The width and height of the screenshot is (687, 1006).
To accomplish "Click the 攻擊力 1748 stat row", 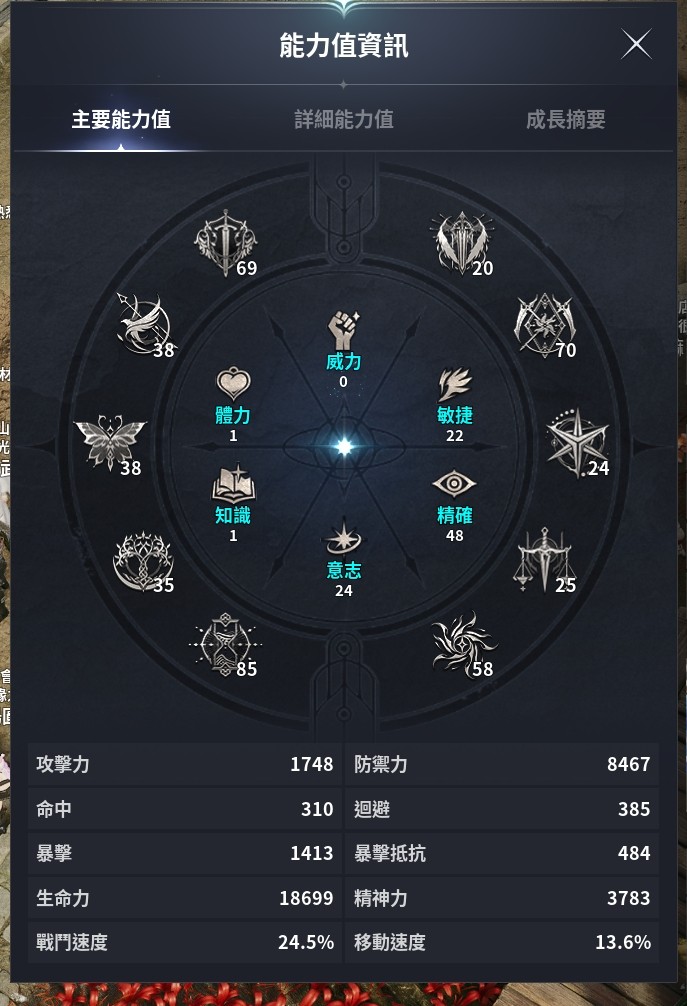I will tap(185, 764).
